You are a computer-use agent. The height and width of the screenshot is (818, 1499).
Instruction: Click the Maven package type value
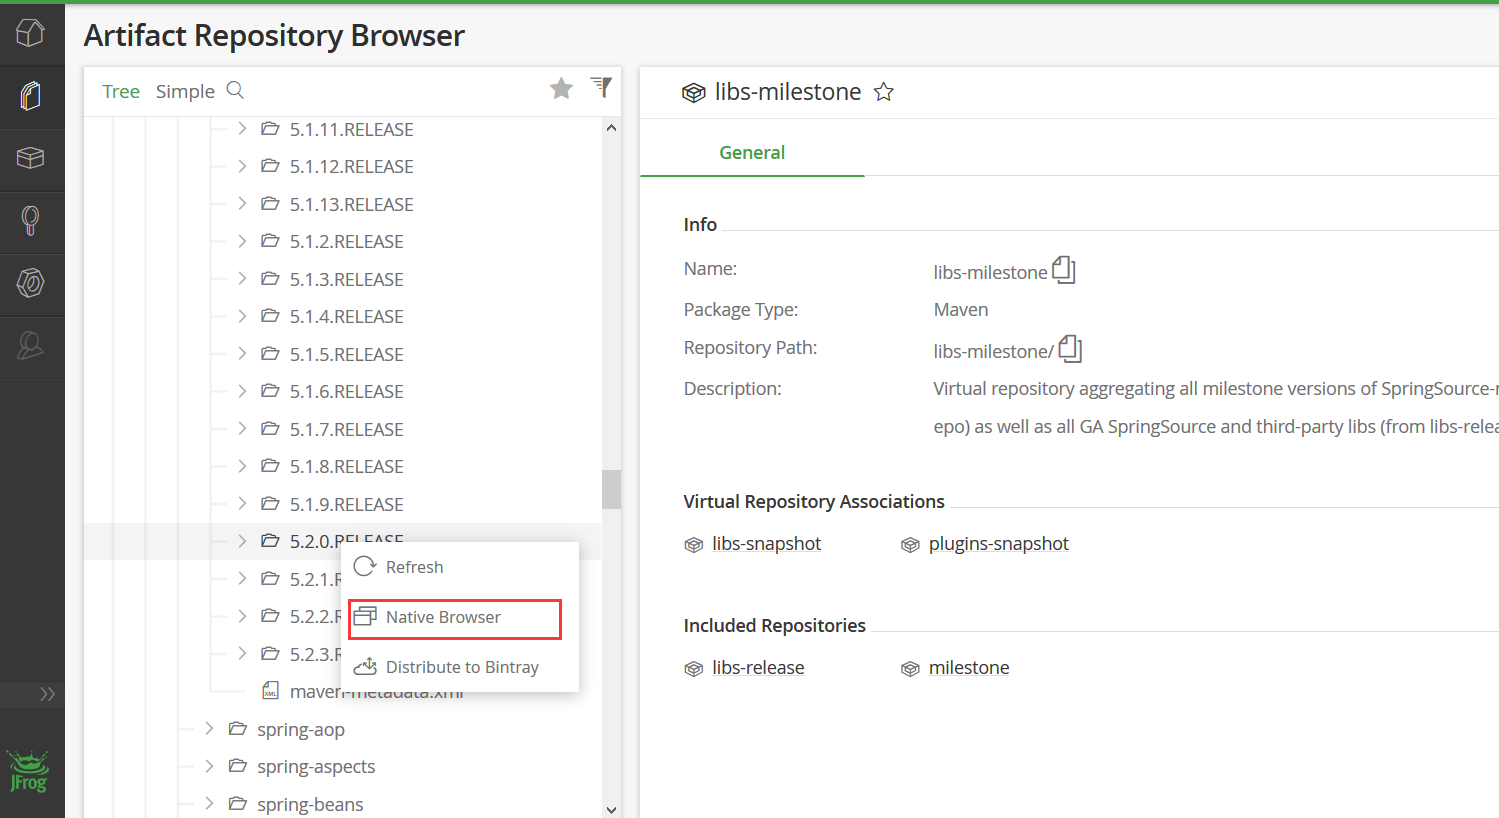coord(961,310)
